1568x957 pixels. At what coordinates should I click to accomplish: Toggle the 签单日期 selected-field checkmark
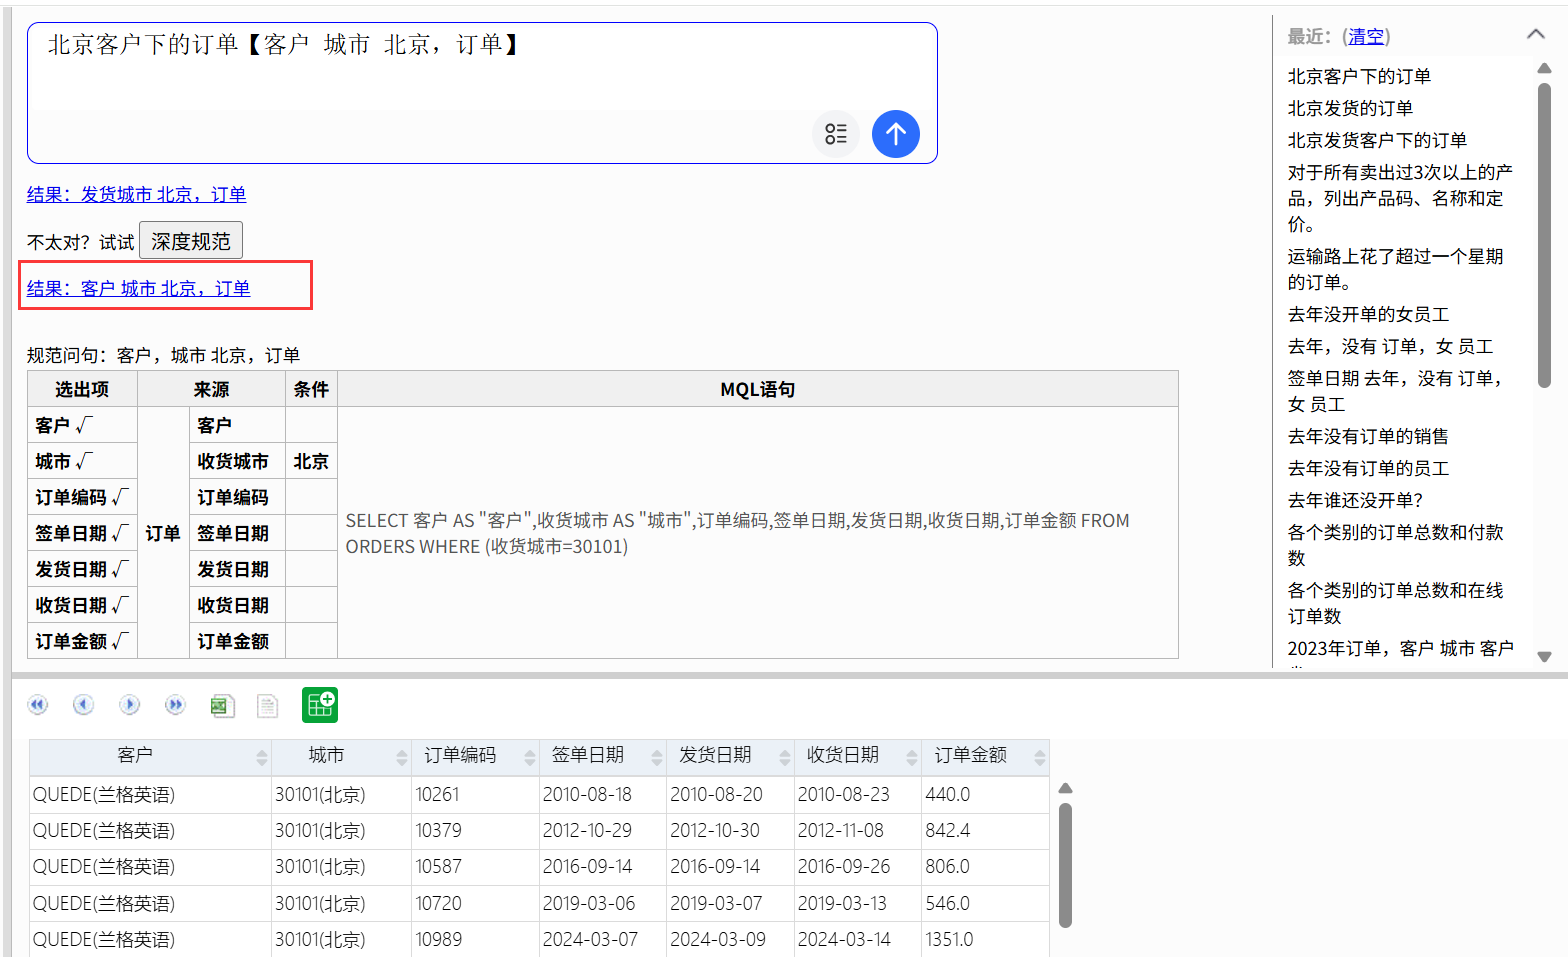120,533
